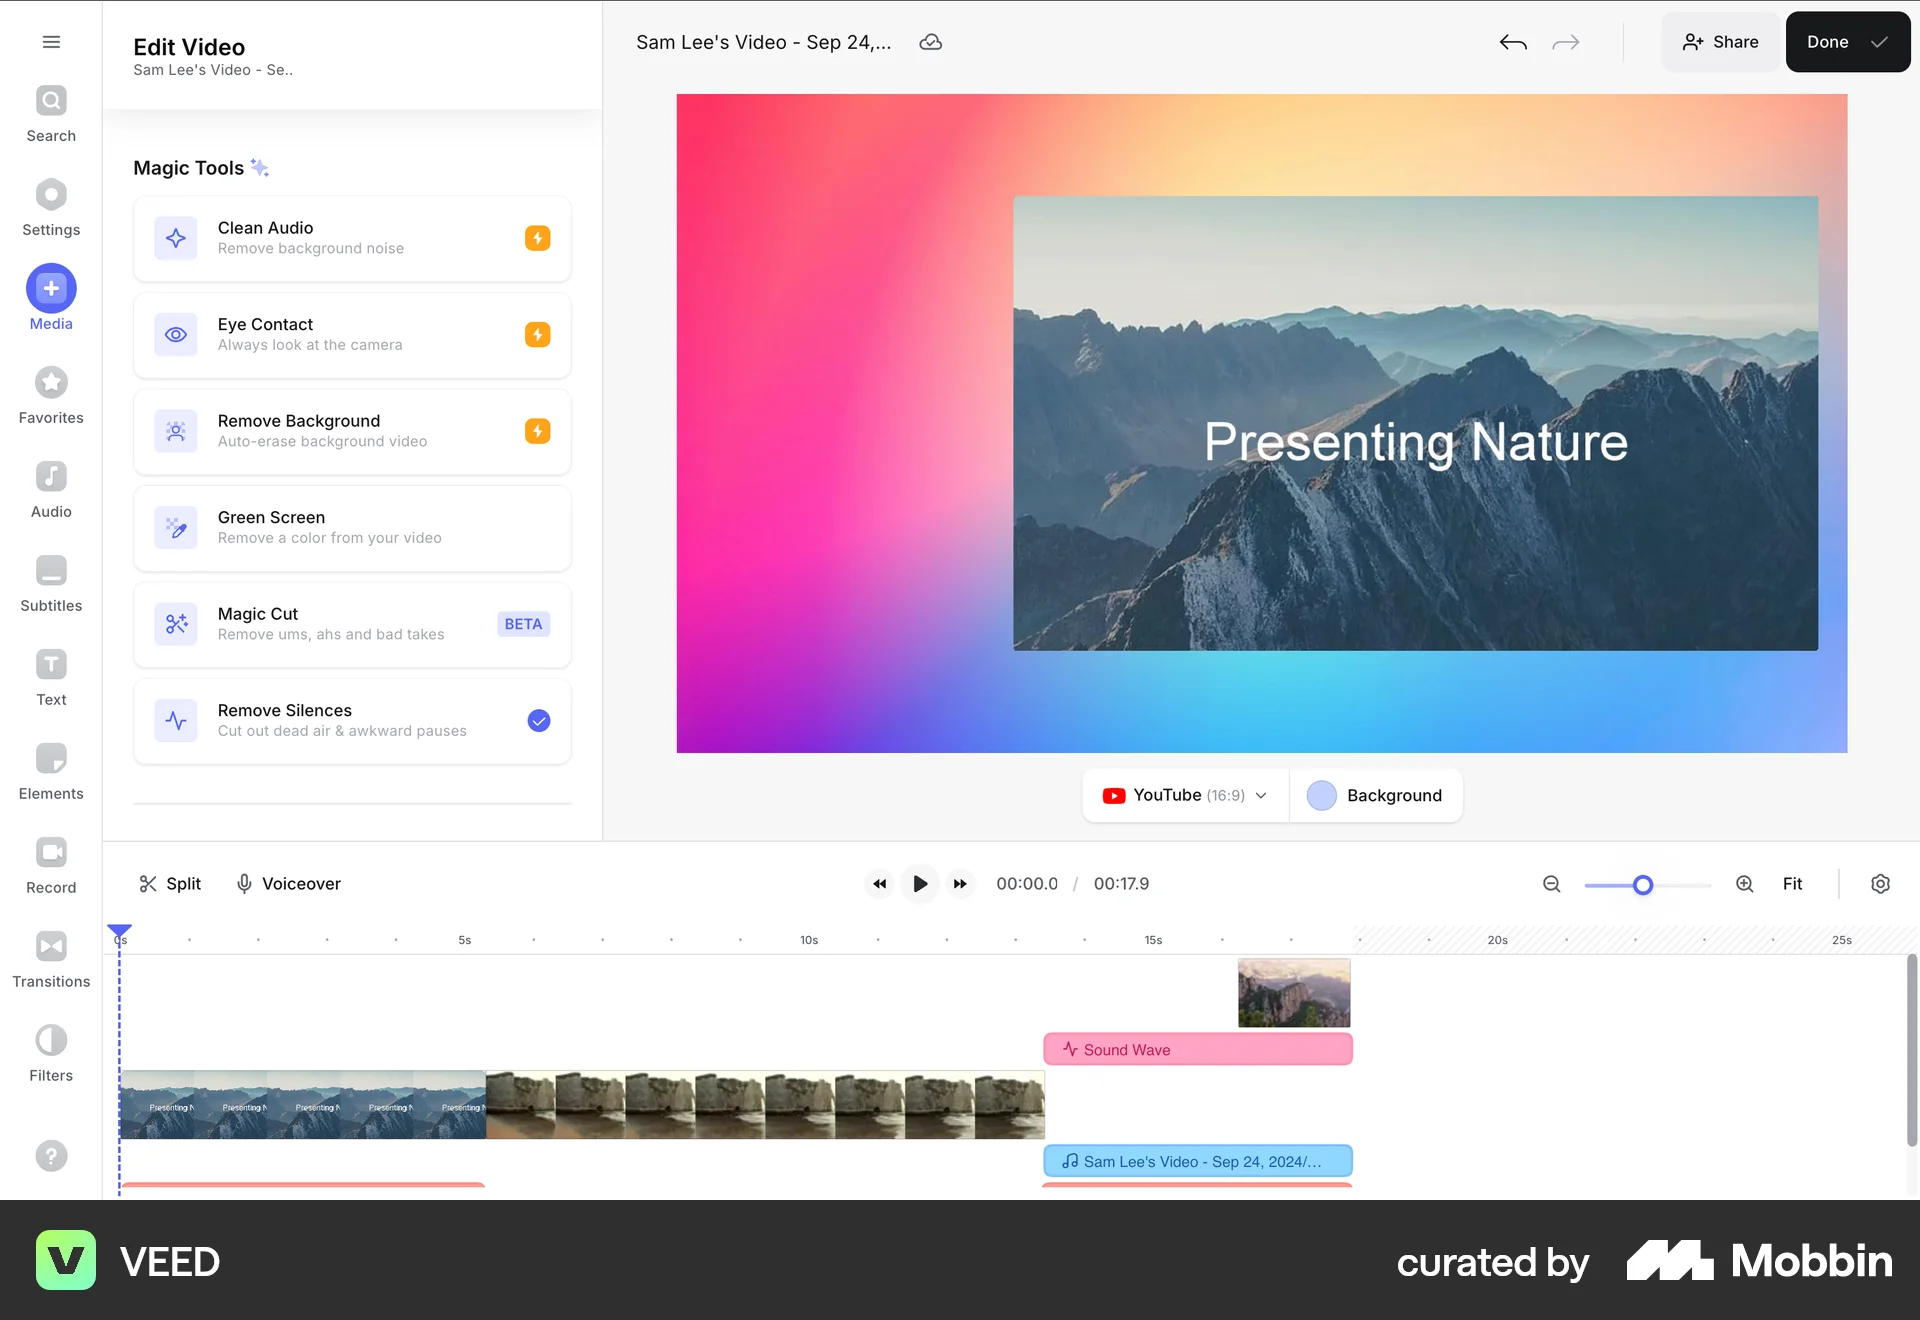Enable the Eye Contact magic tool
1920x1320 pixels.
coord(538,335)
